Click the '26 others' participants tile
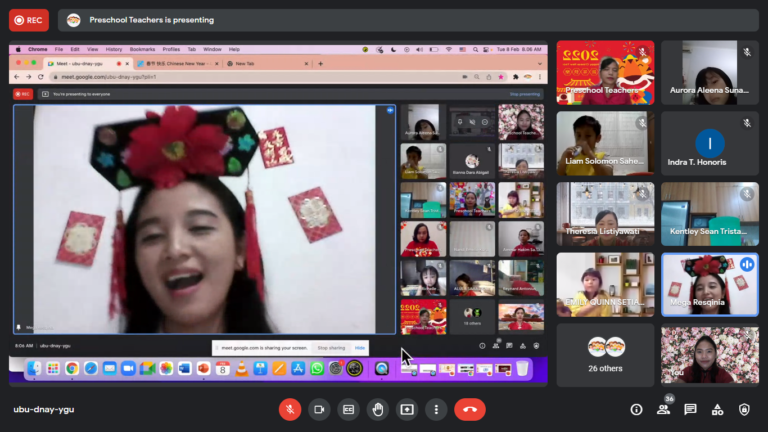The width and height of the screenshot is (768, 432). point(605,354)
